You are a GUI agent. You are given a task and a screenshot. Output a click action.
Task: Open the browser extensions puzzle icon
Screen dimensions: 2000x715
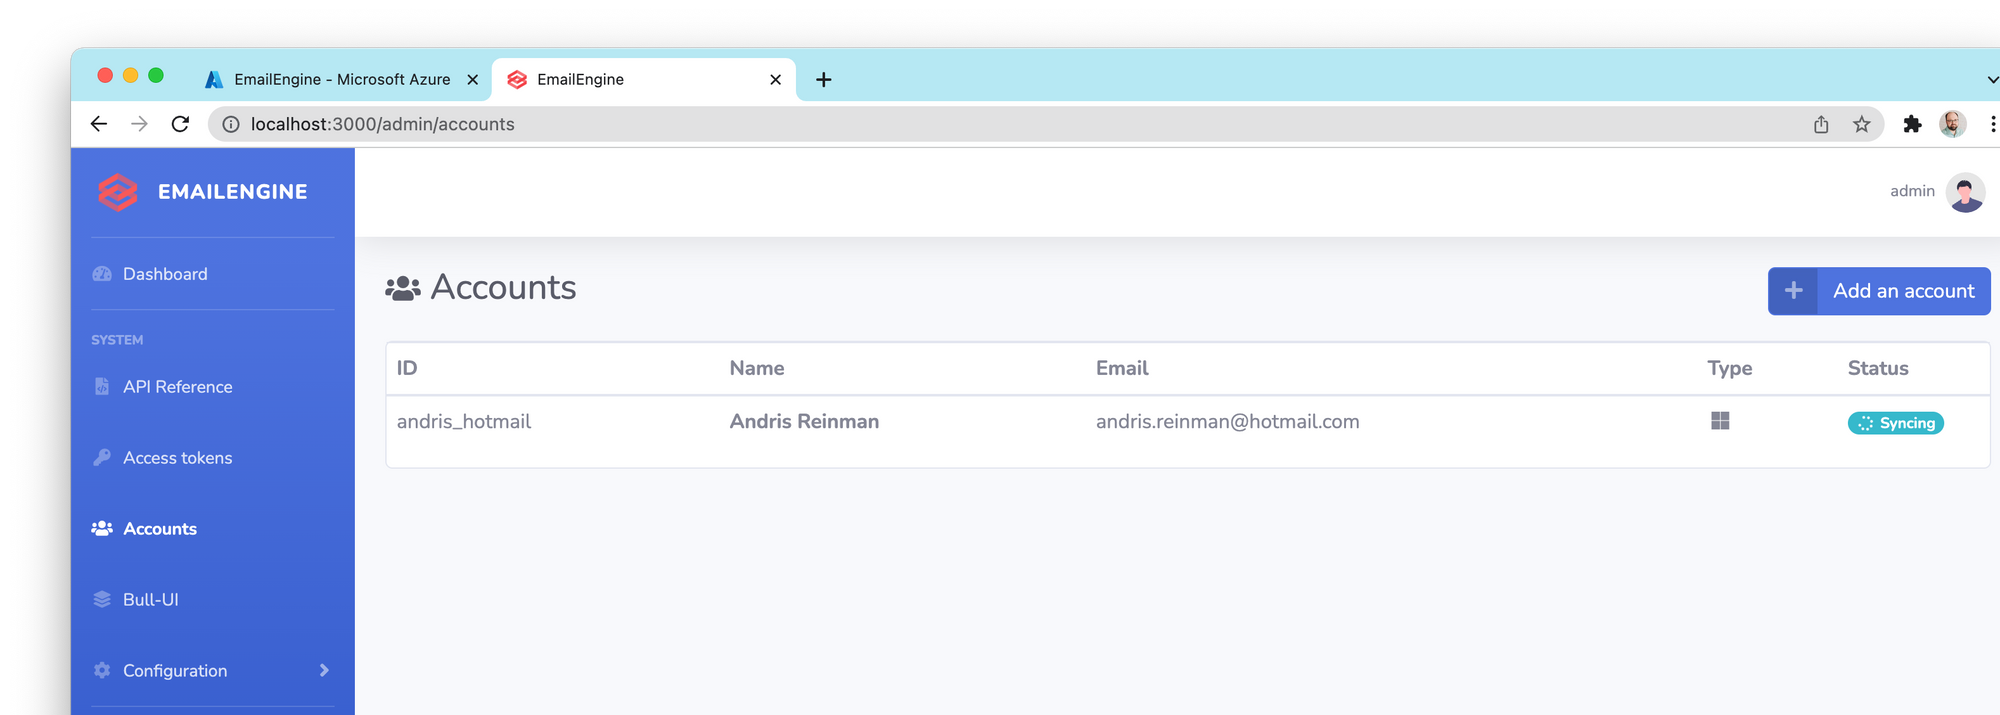[1912, 124]
